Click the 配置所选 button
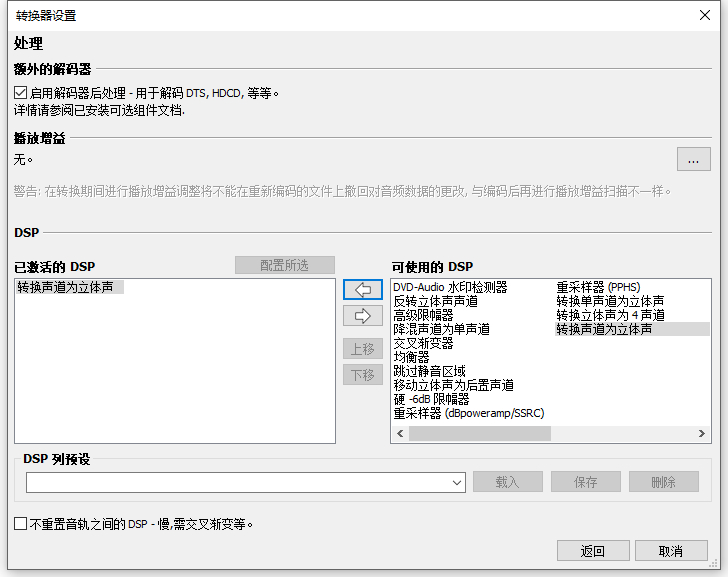Image resolution: width=728 pixels, height=577 pixels. point(285,265)
